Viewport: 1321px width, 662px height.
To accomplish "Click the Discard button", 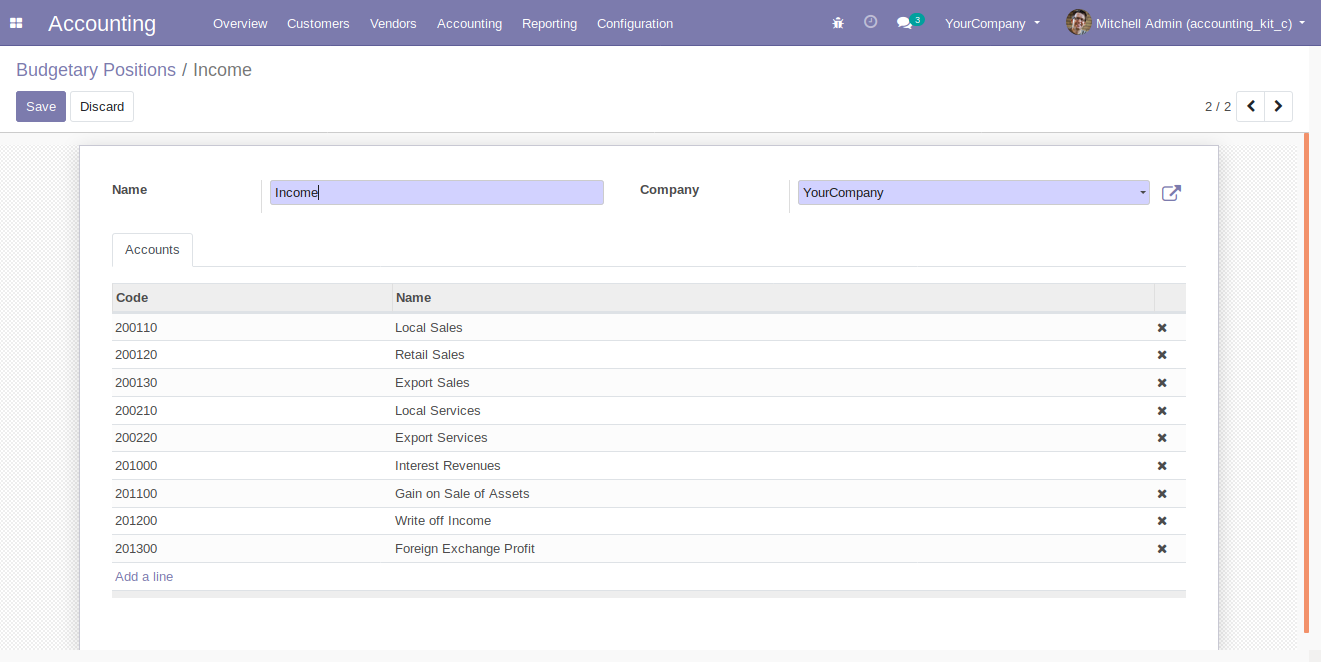I will (x=102, y=107).
